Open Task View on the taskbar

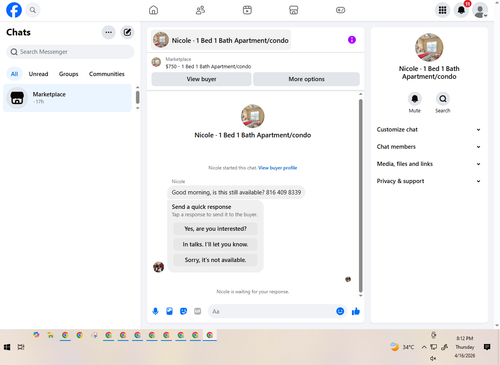tap(21, 347)
